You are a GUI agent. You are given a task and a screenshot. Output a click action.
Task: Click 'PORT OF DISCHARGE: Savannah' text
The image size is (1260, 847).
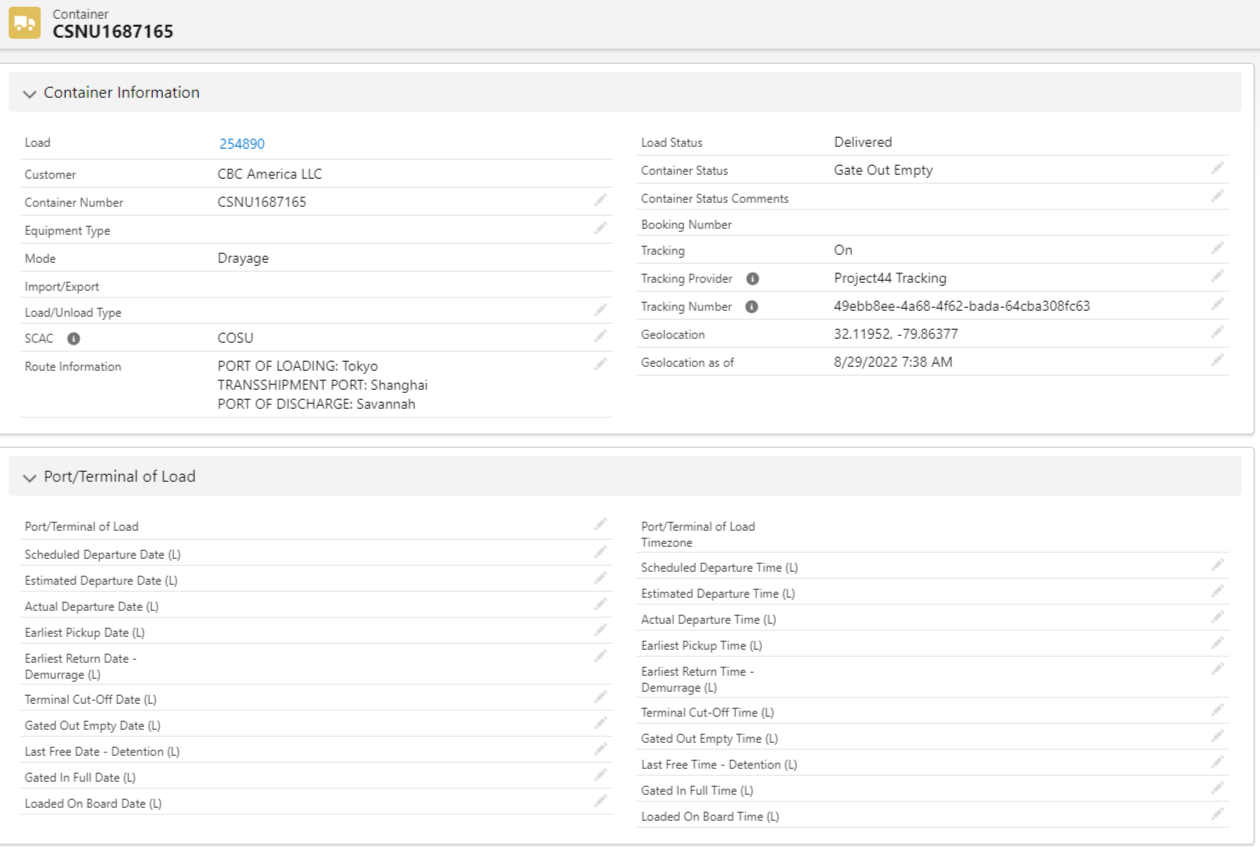click(316, 404)
